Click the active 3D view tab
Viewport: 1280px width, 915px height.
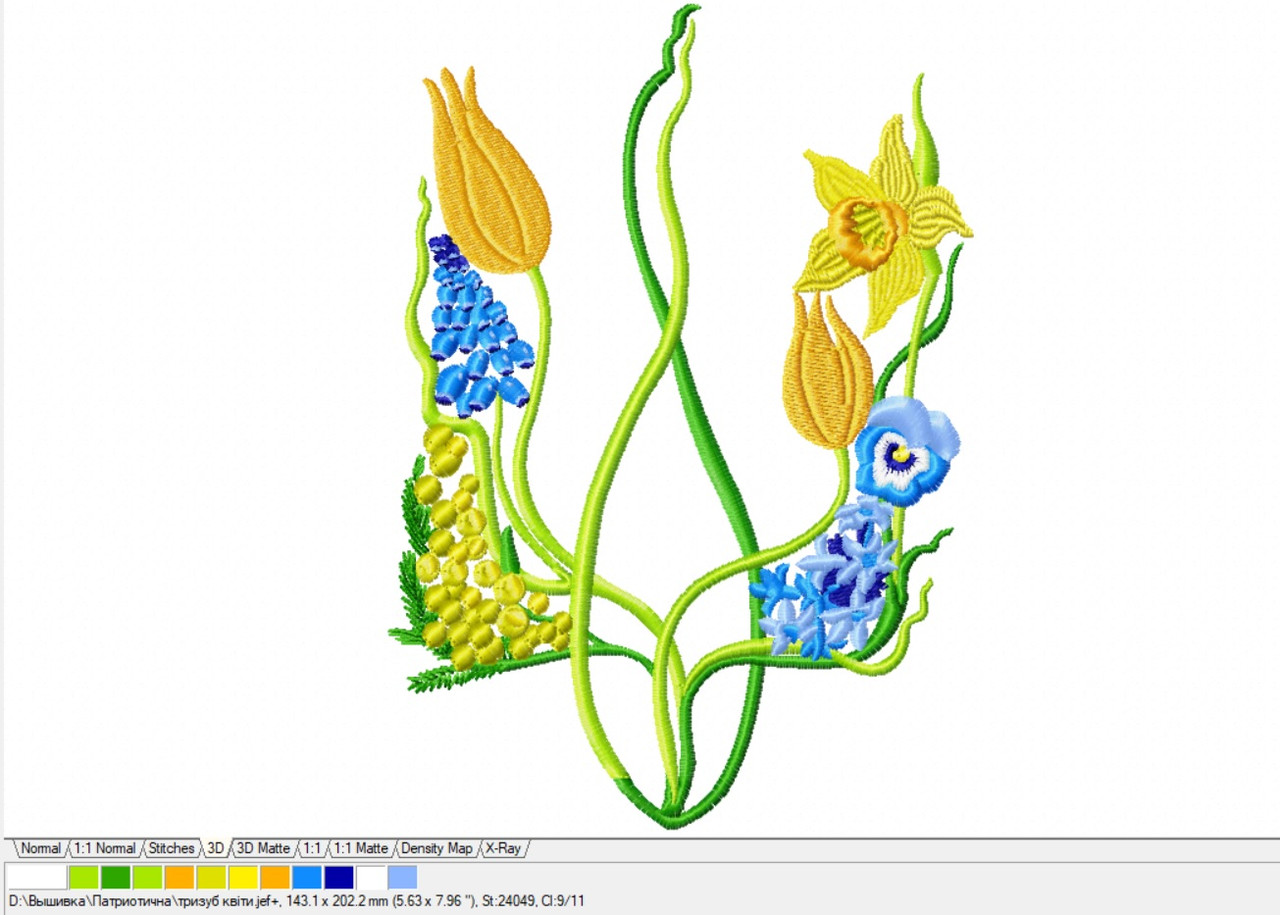[x=215, y=848]
